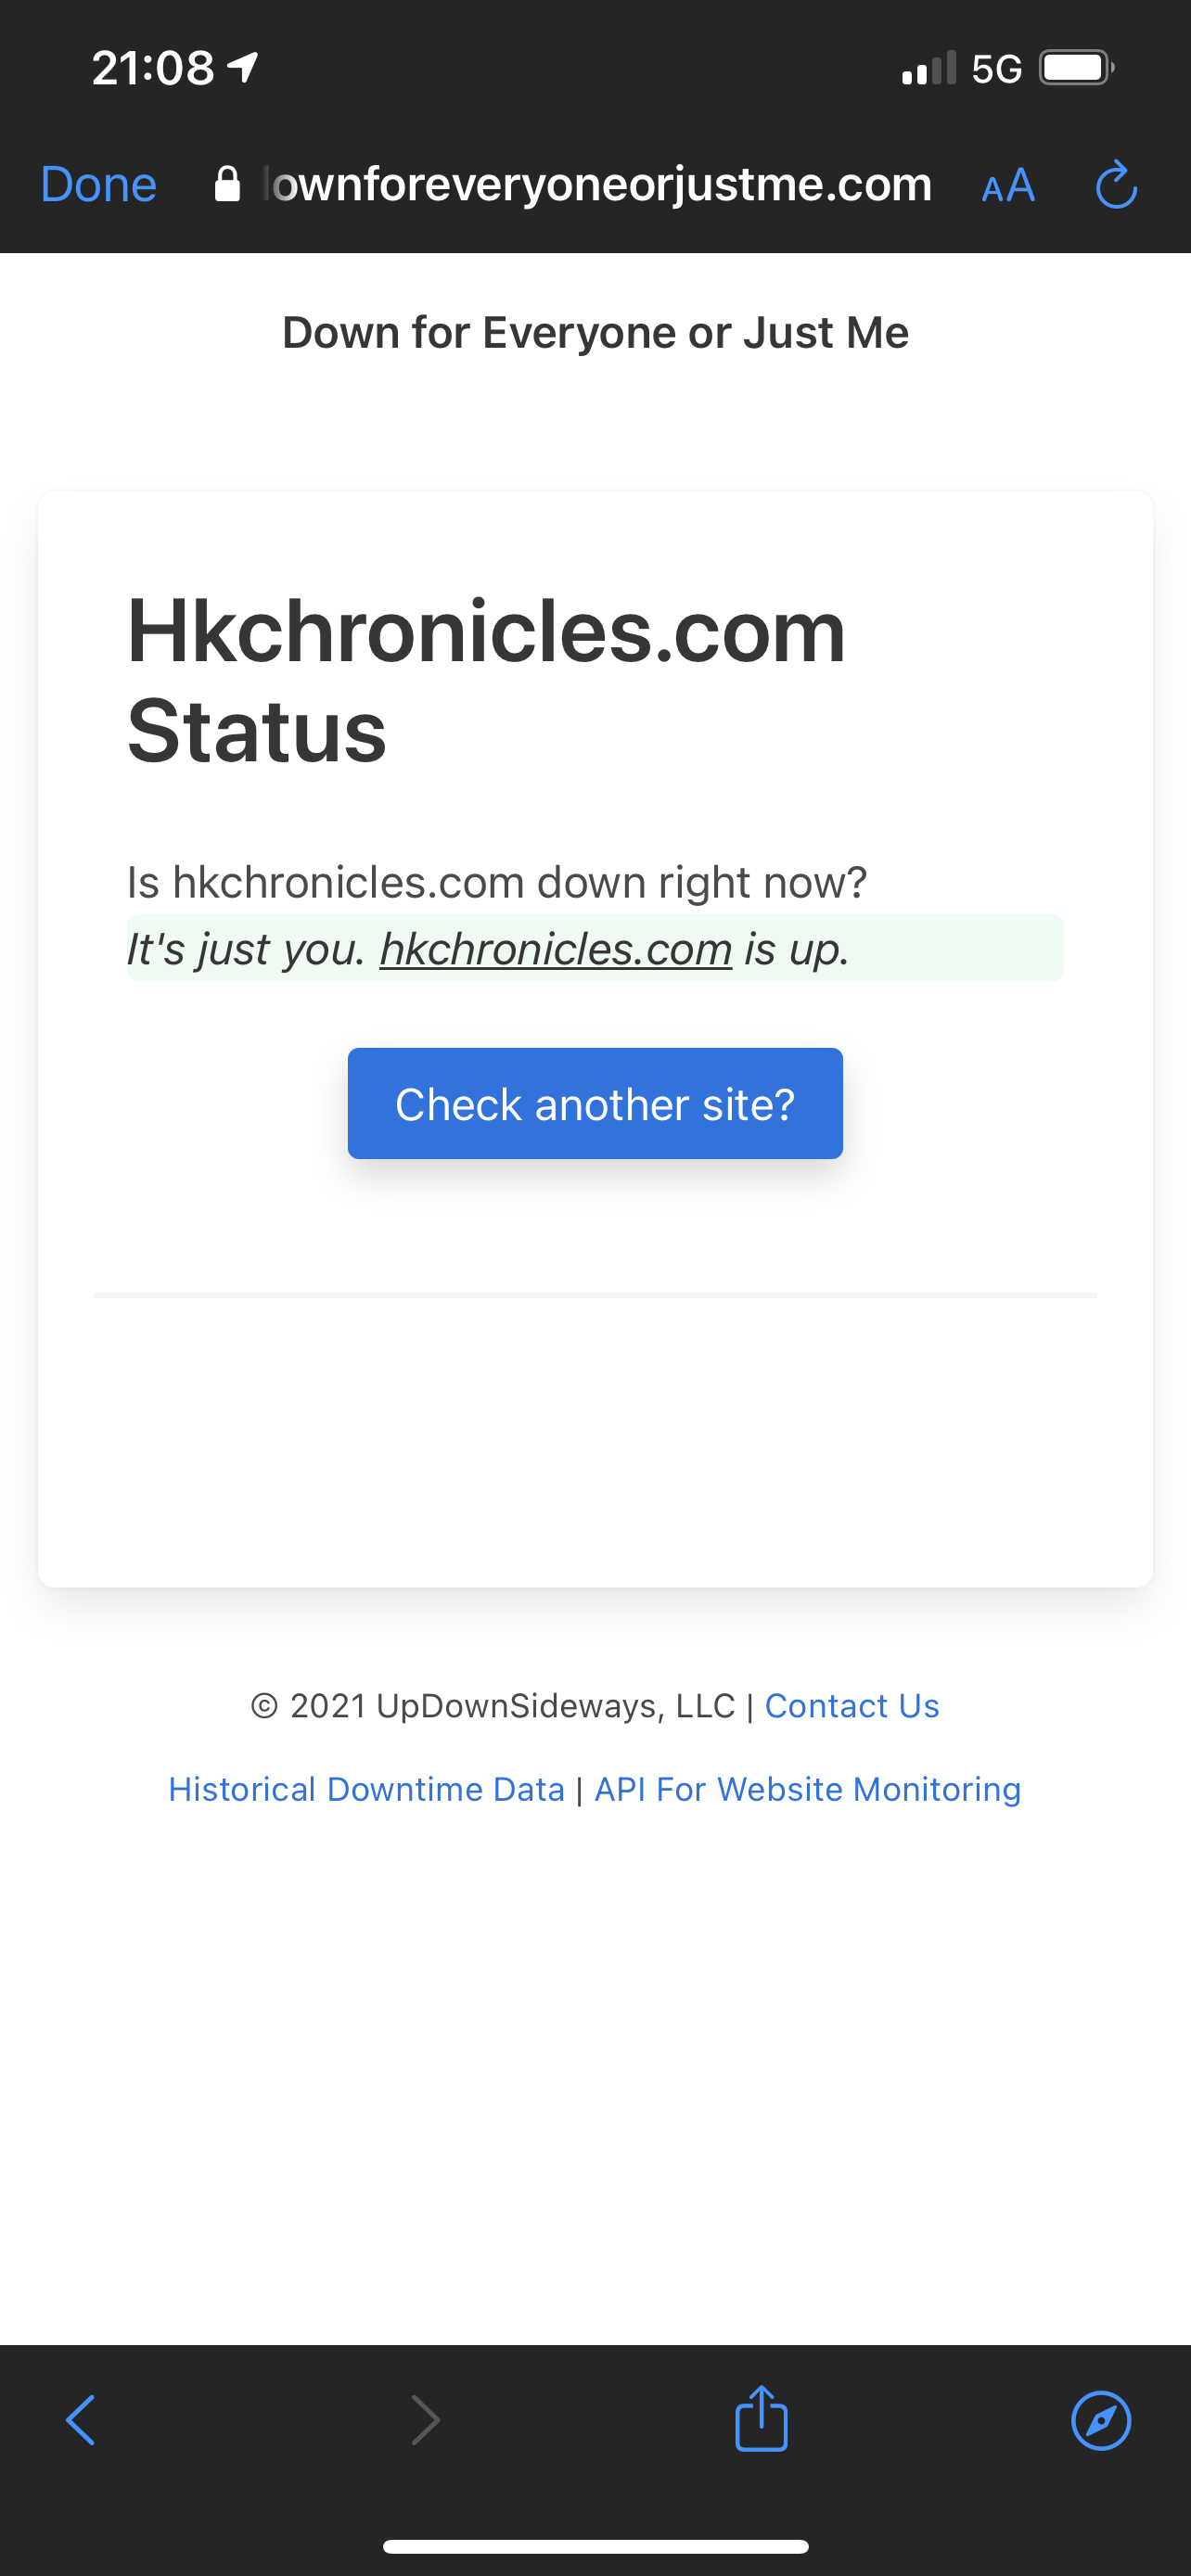Image resolution: width=1191 pixels, height=2576 pixels.
Task: Click the Check another site? button
Action: (595, 1104)
